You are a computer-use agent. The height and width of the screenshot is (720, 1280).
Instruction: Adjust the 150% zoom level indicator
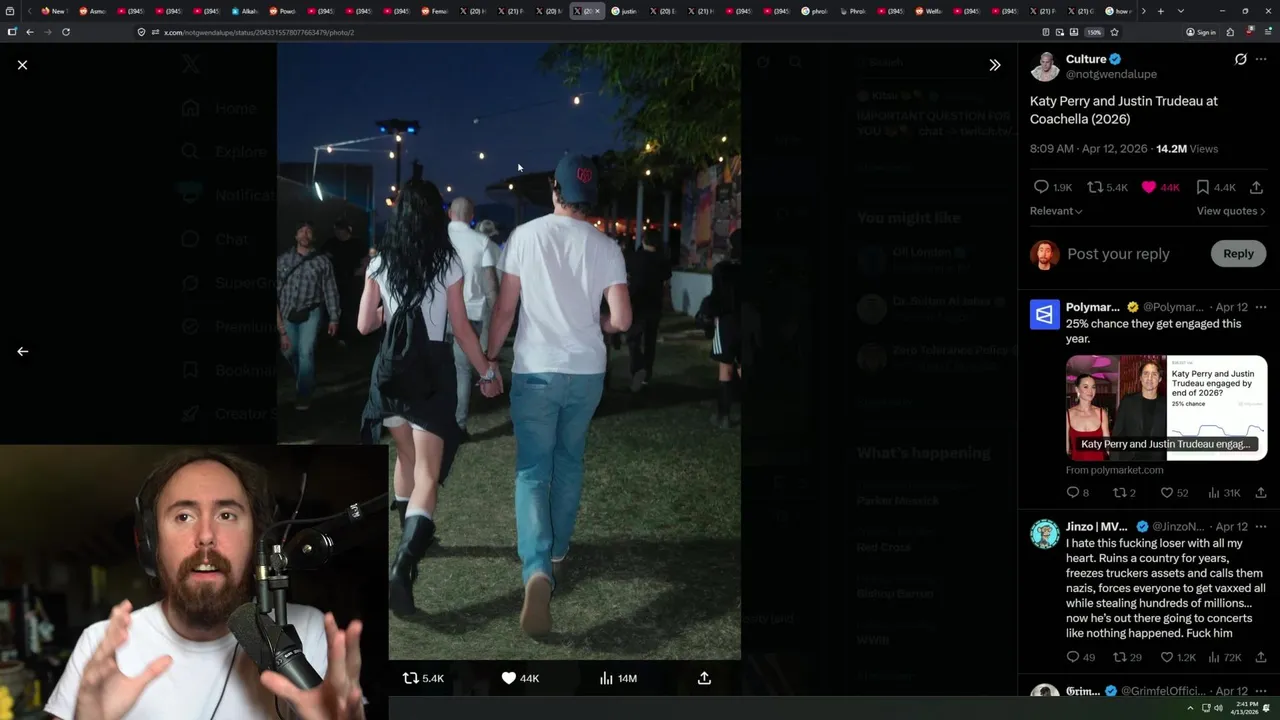[1094, 32]
